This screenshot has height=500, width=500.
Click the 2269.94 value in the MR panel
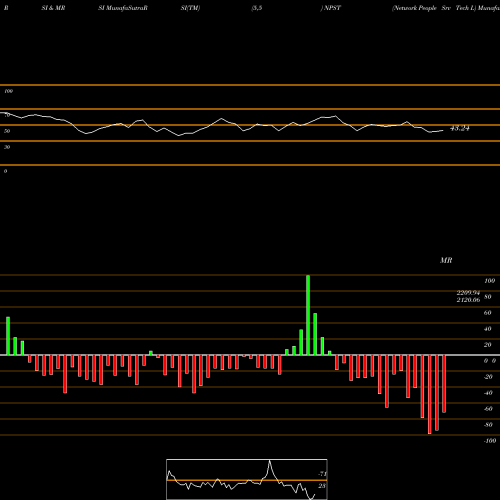tap(468, 293)
